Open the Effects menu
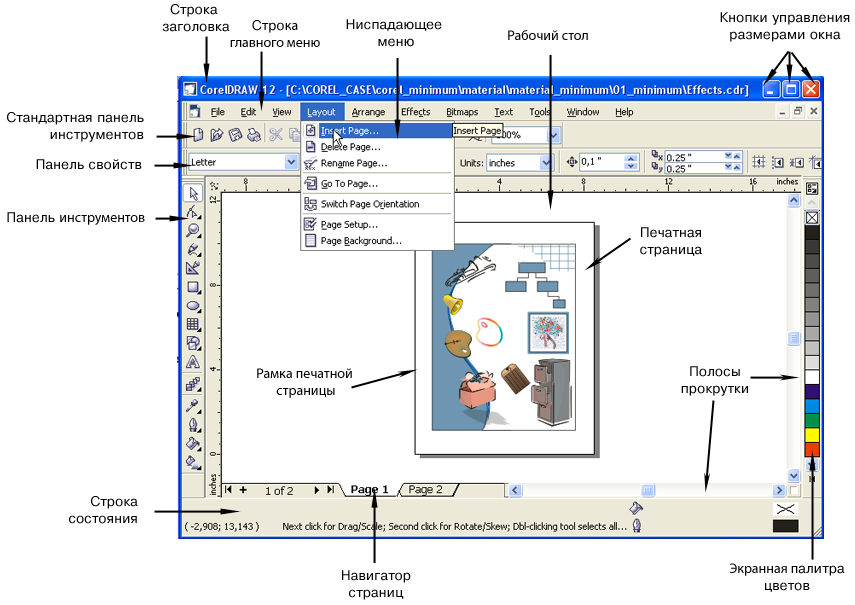 coord(416,112)
